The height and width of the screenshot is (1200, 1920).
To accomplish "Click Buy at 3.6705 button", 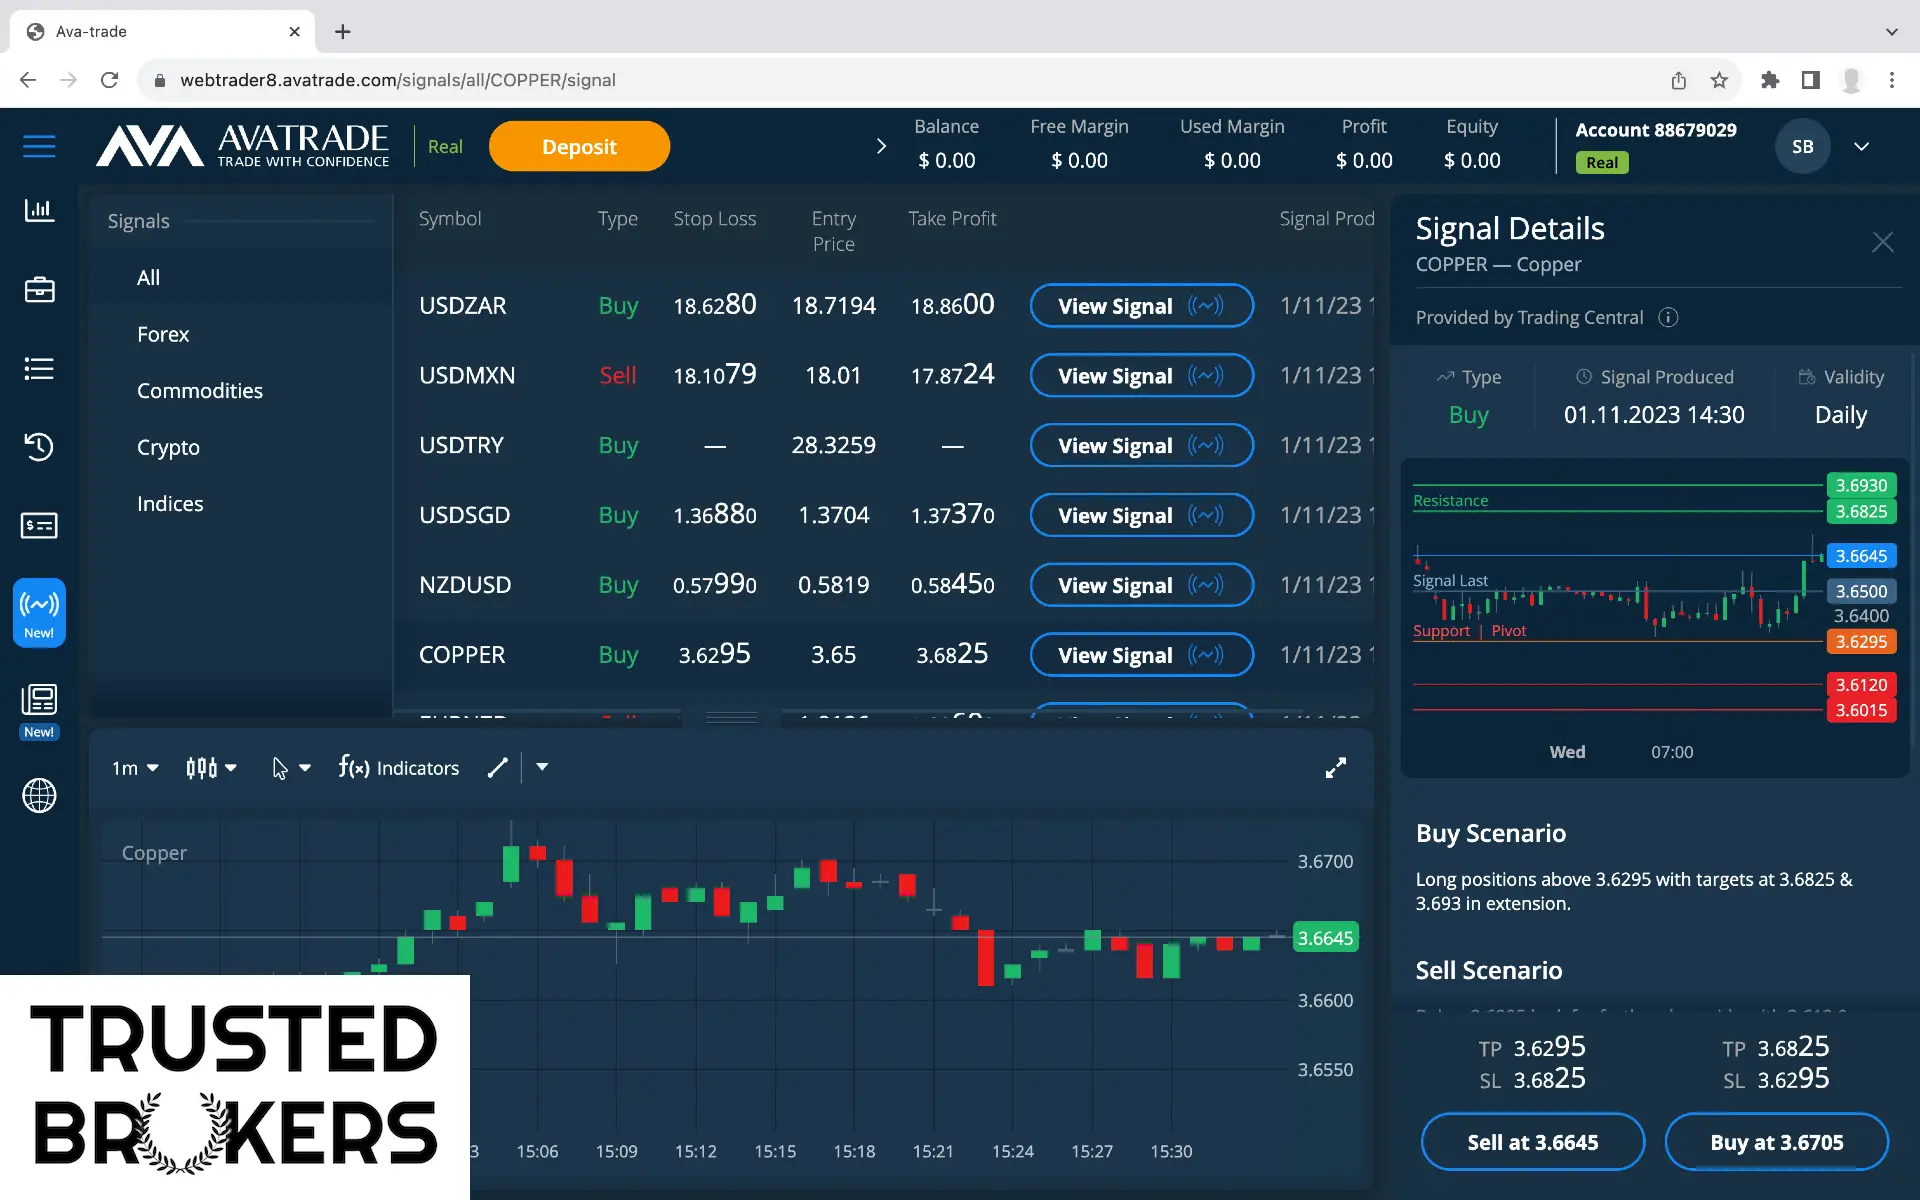I will coord(1776,1142).
